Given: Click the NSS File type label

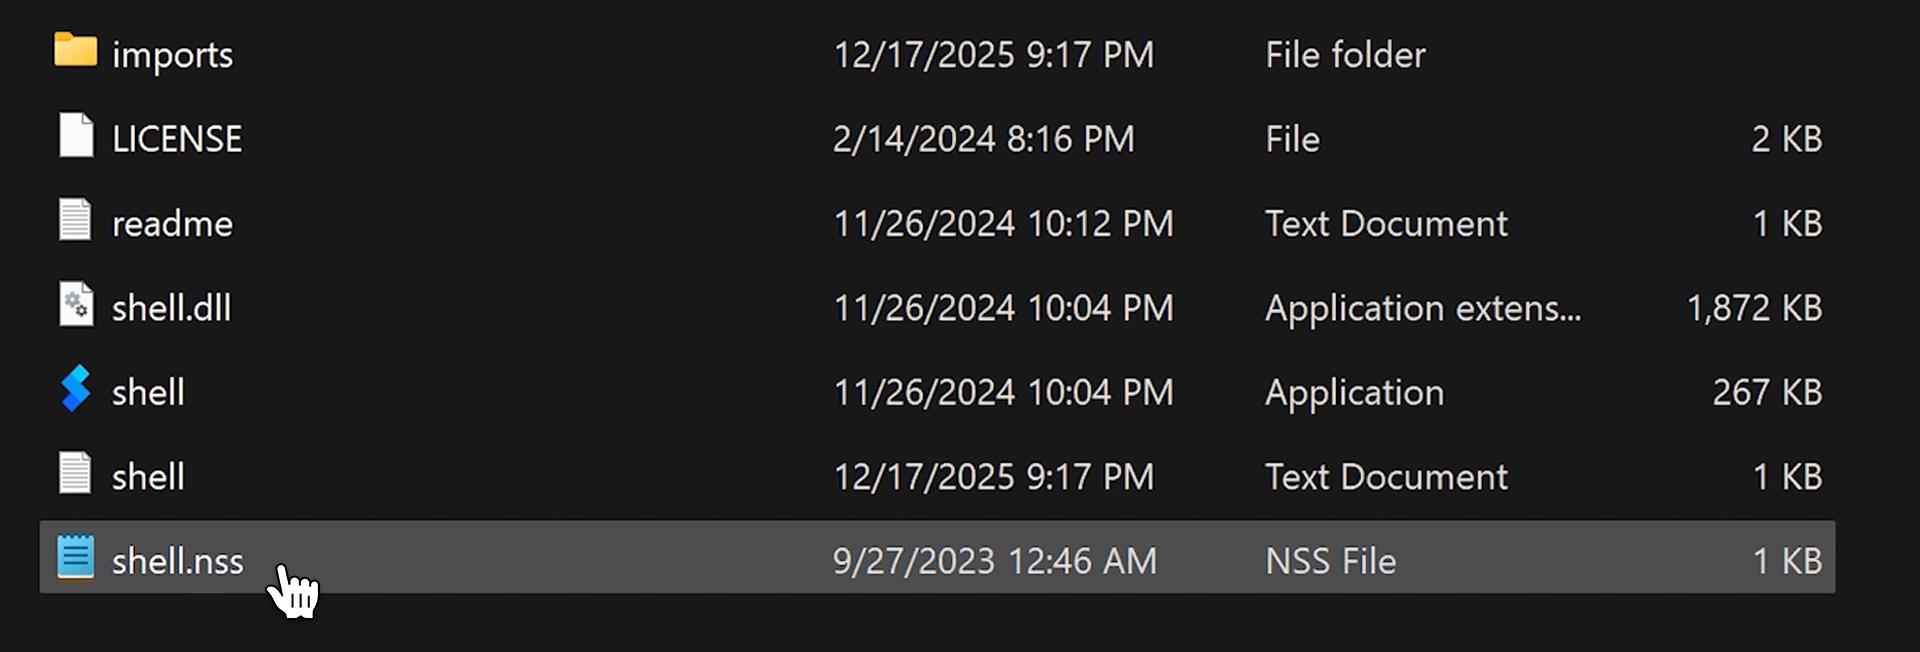Looking at the screenshot, I should 1330,562.
